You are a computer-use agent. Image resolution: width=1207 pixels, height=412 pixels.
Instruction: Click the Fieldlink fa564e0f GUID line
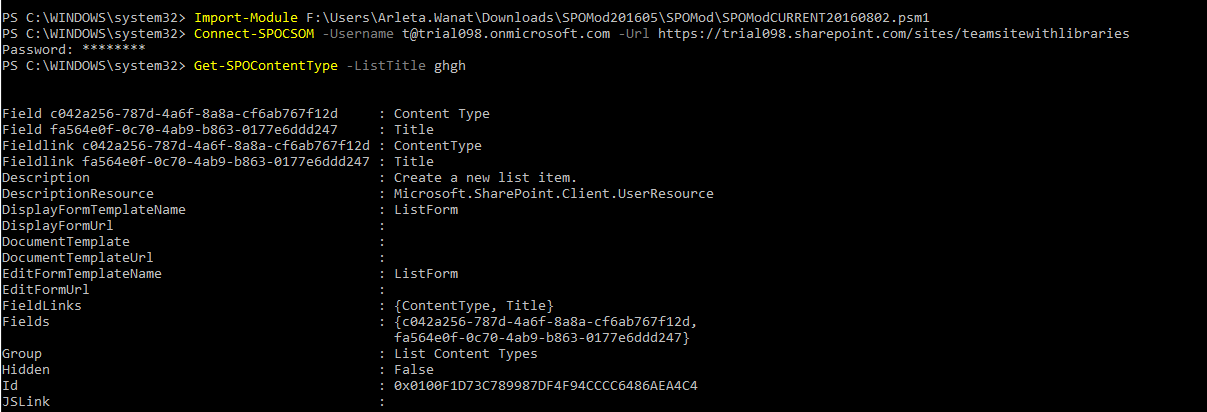coord(186,162)
